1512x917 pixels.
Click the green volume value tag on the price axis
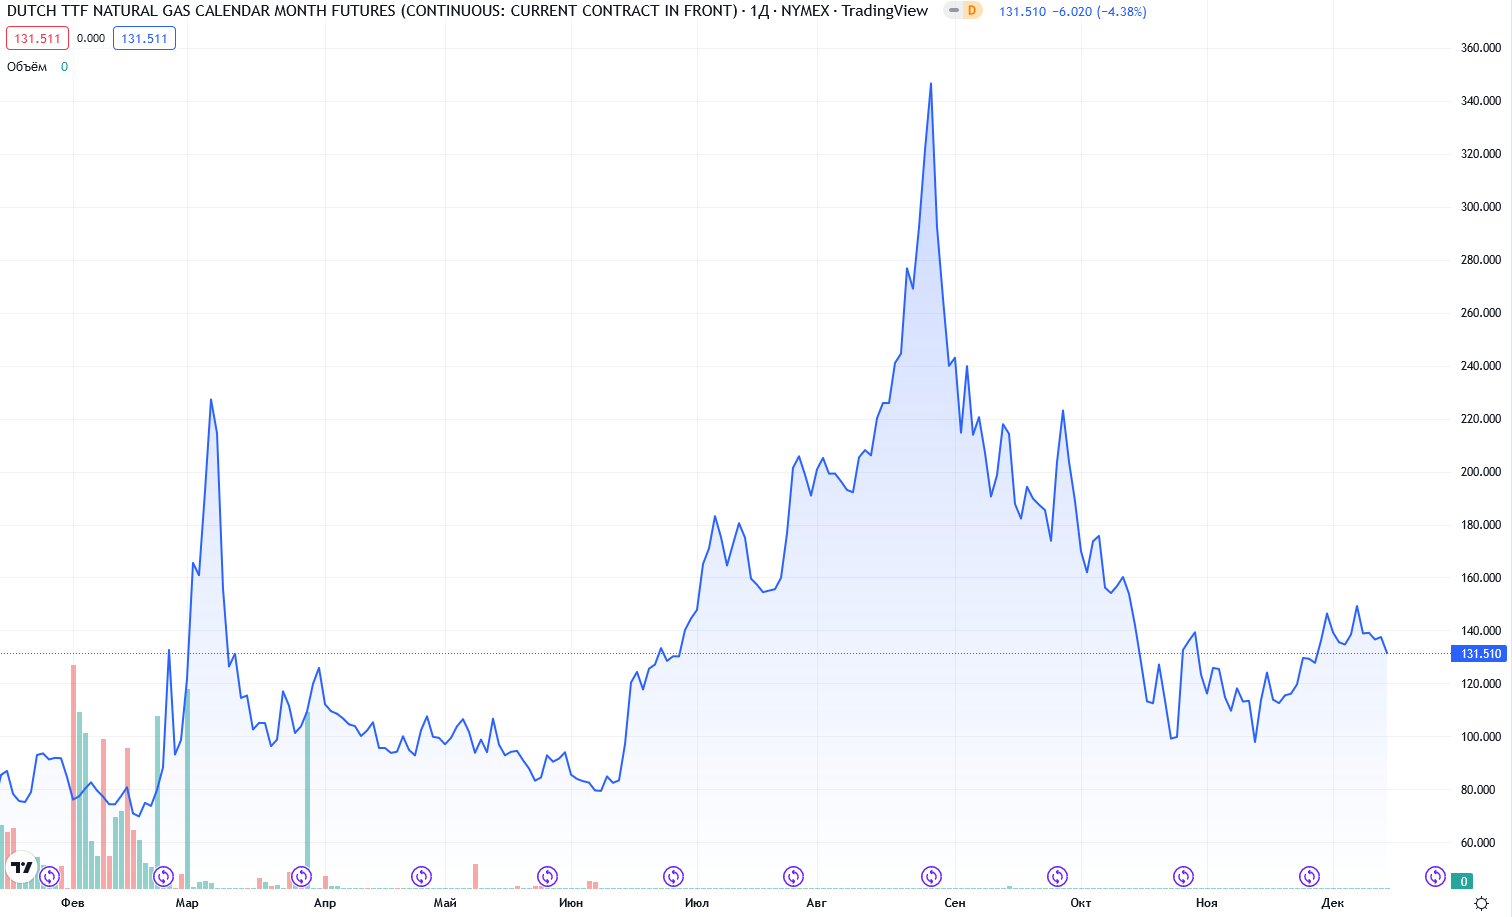(x=1463, y=881)
